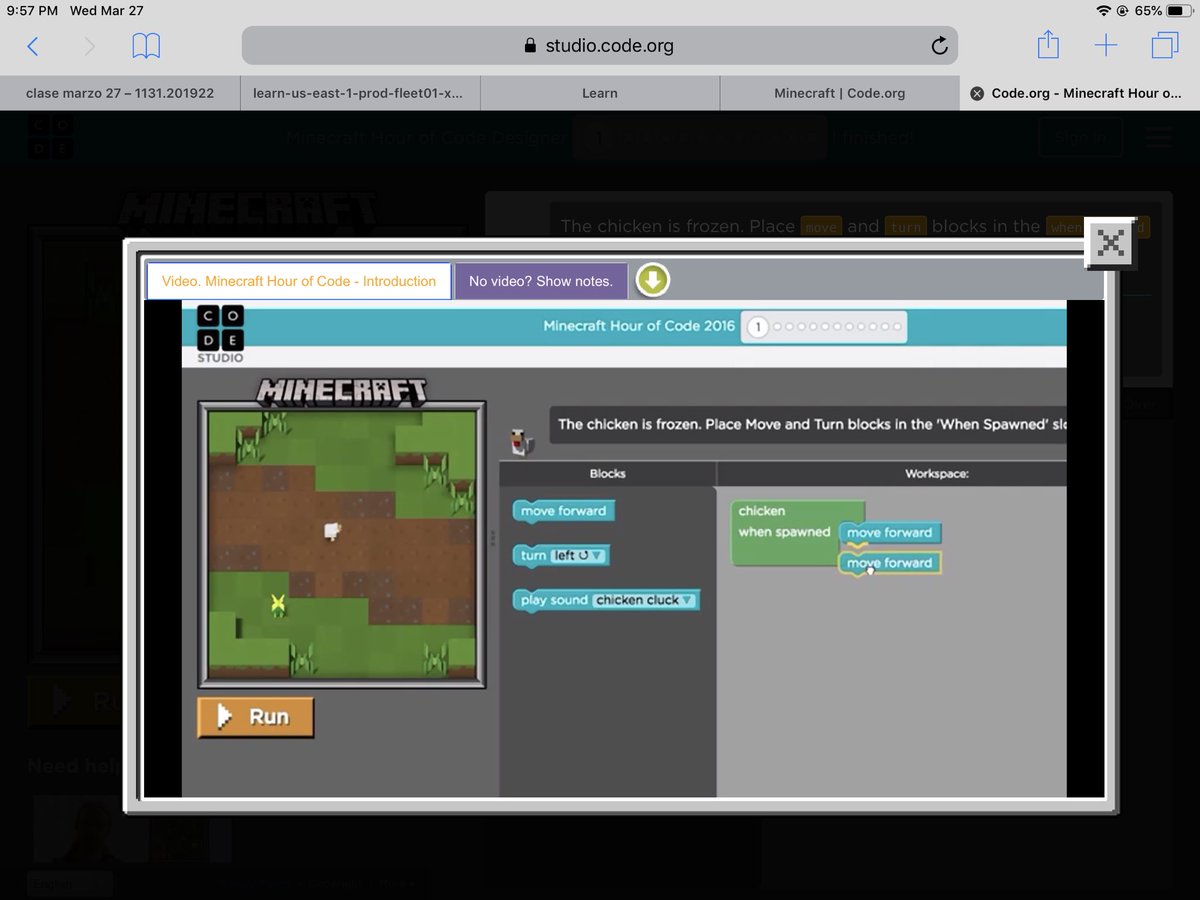The image size is (1200, 900).
Task: Close the video dialog with the X
Action: 1111,243
